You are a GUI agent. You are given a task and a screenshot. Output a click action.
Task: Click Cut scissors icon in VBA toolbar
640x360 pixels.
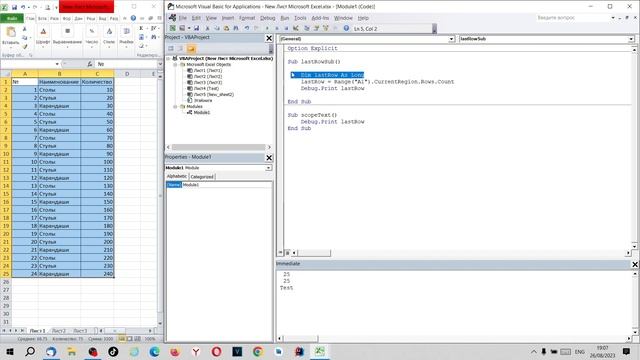click(207, 28)
